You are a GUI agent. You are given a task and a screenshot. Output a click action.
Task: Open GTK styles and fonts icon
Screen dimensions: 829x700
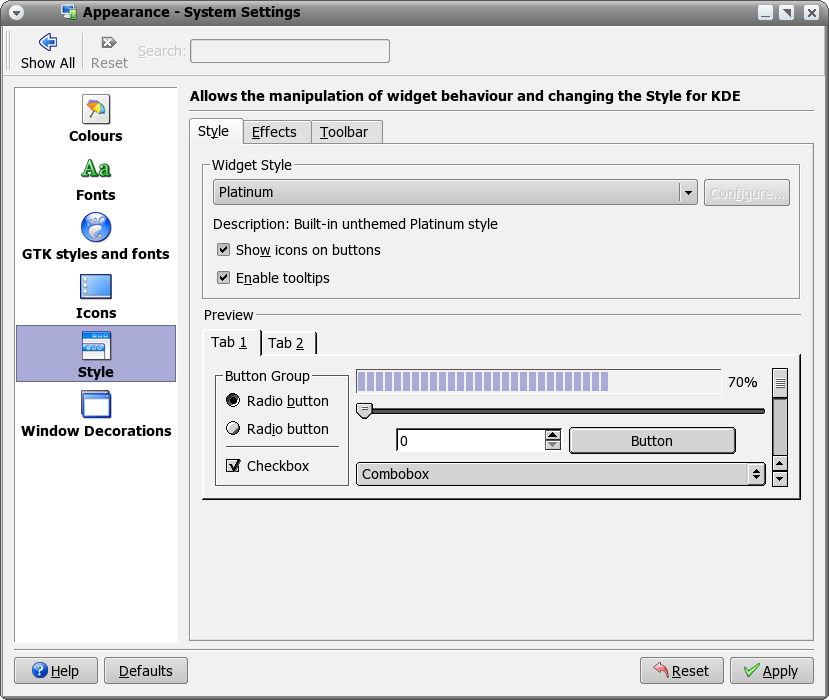96,227
